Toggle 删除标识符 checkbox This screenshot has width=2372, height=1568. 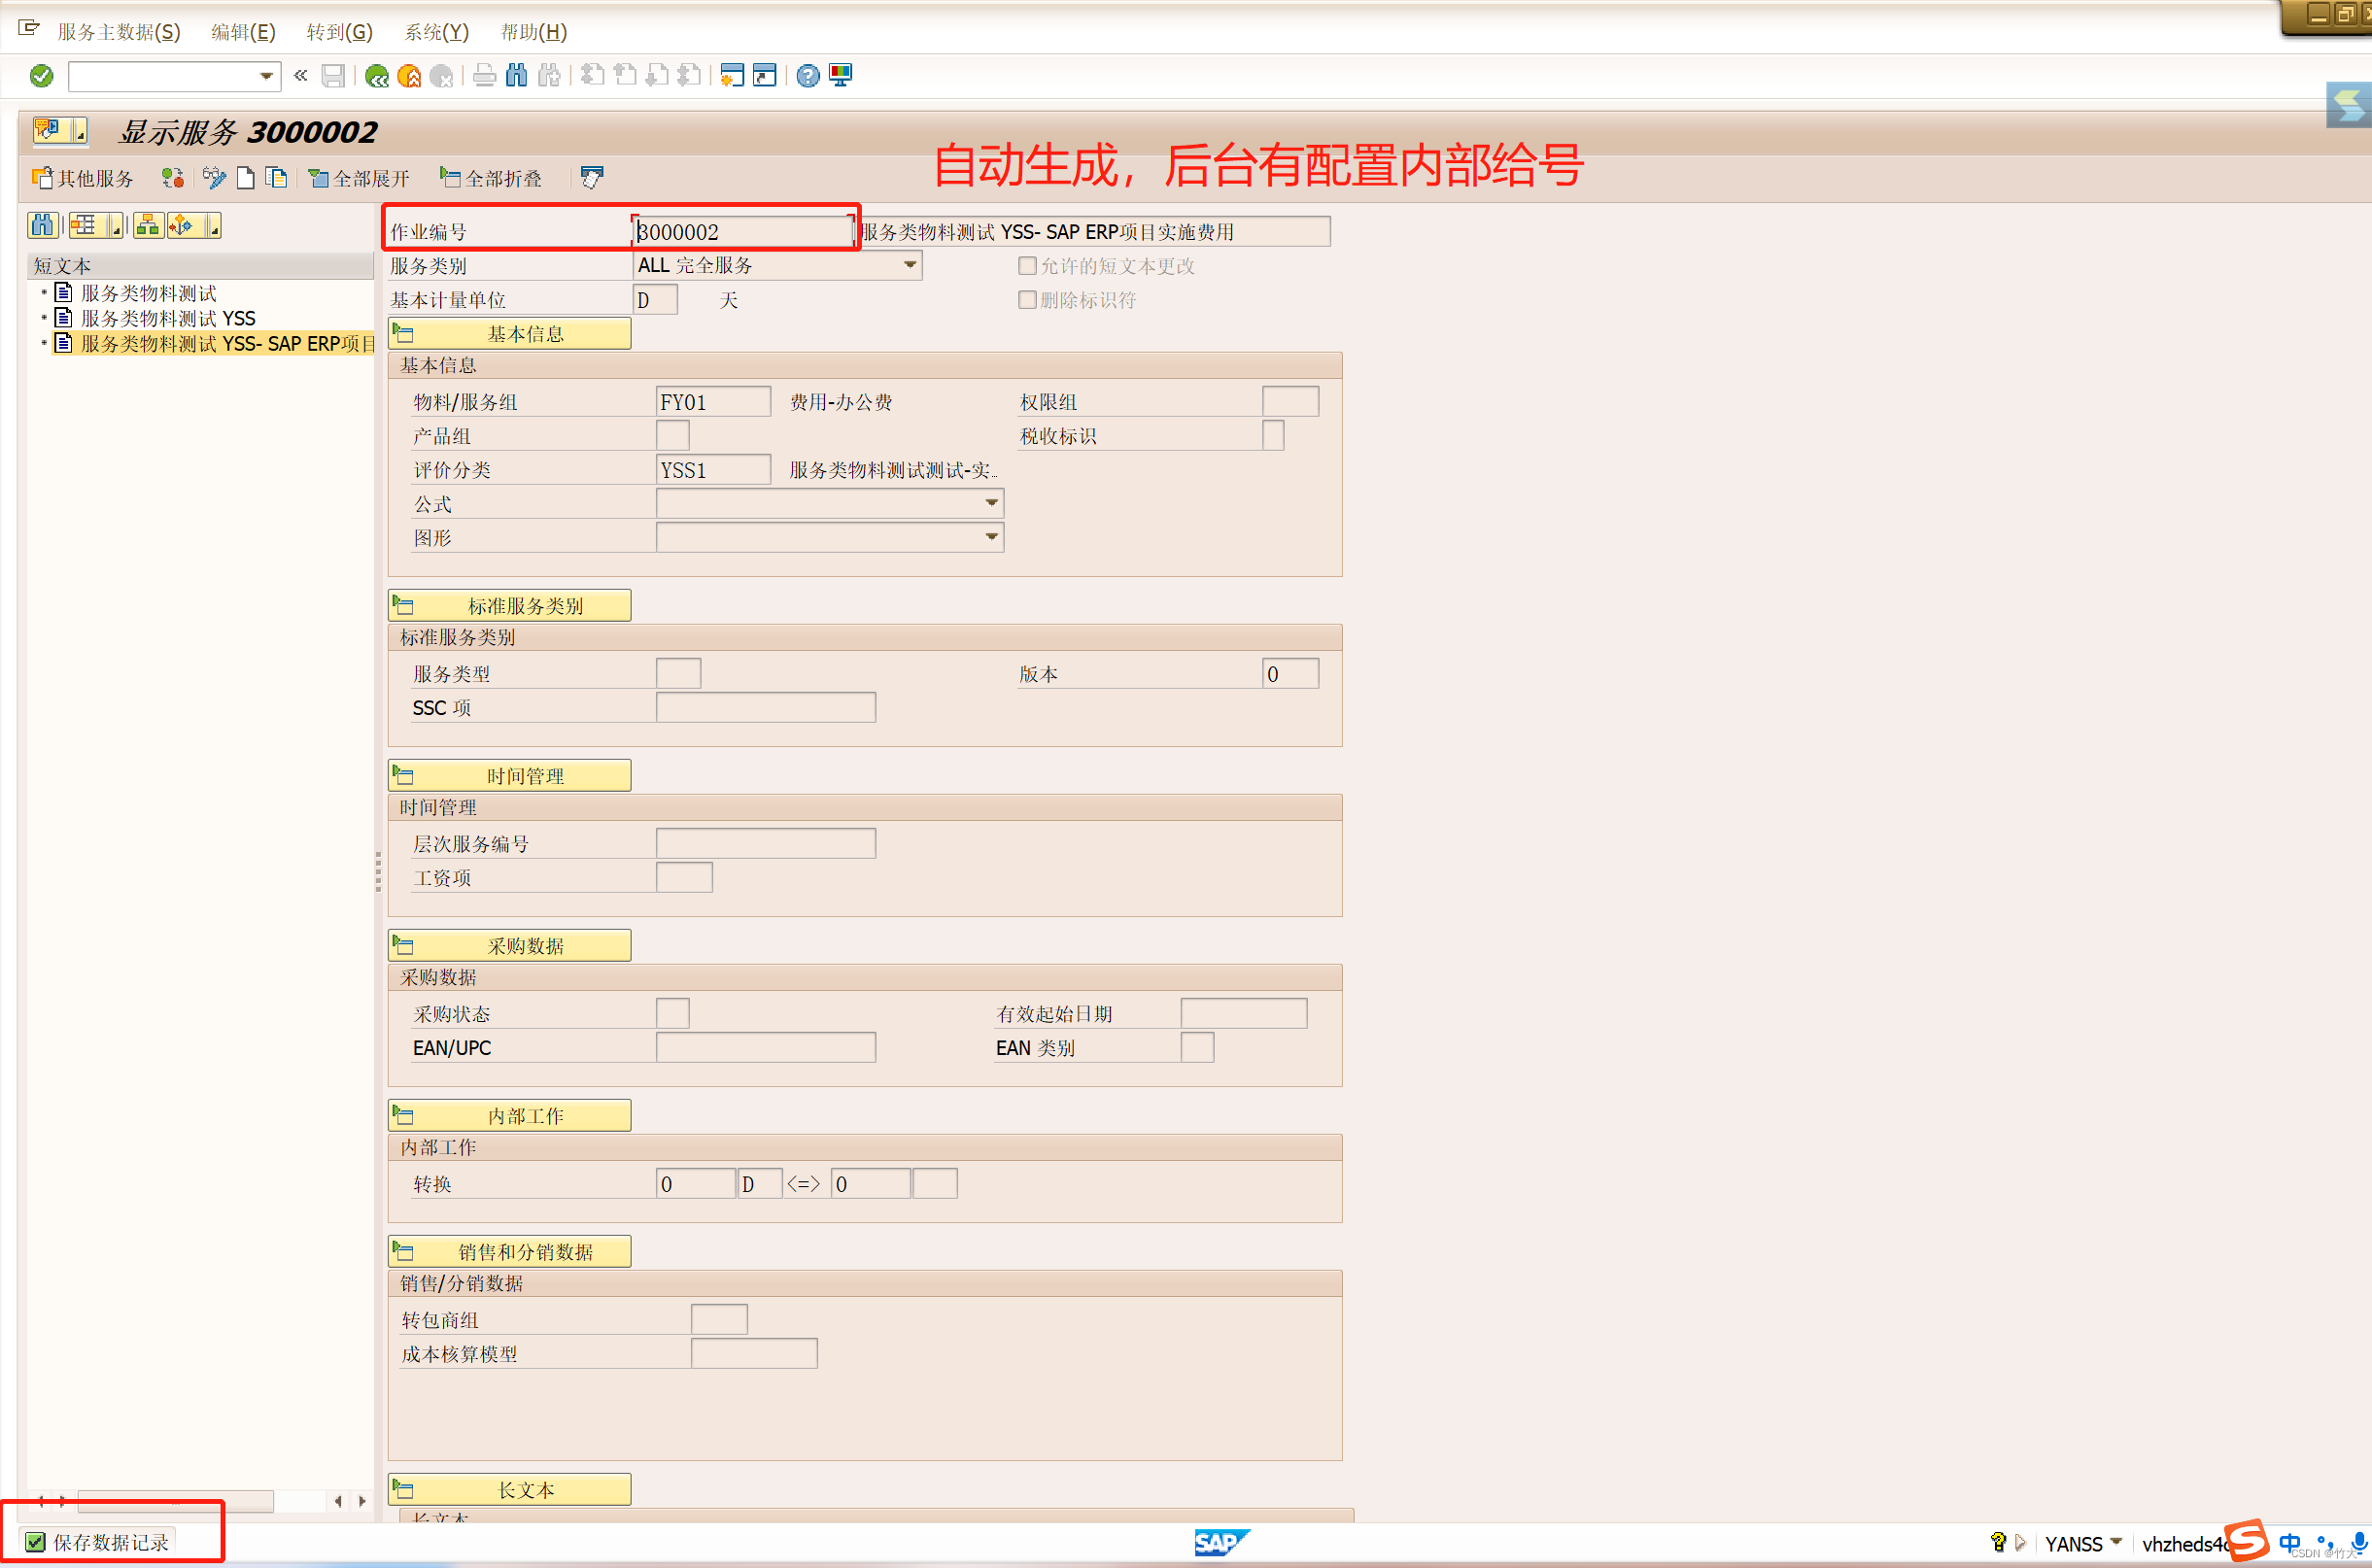(1027, 300)
